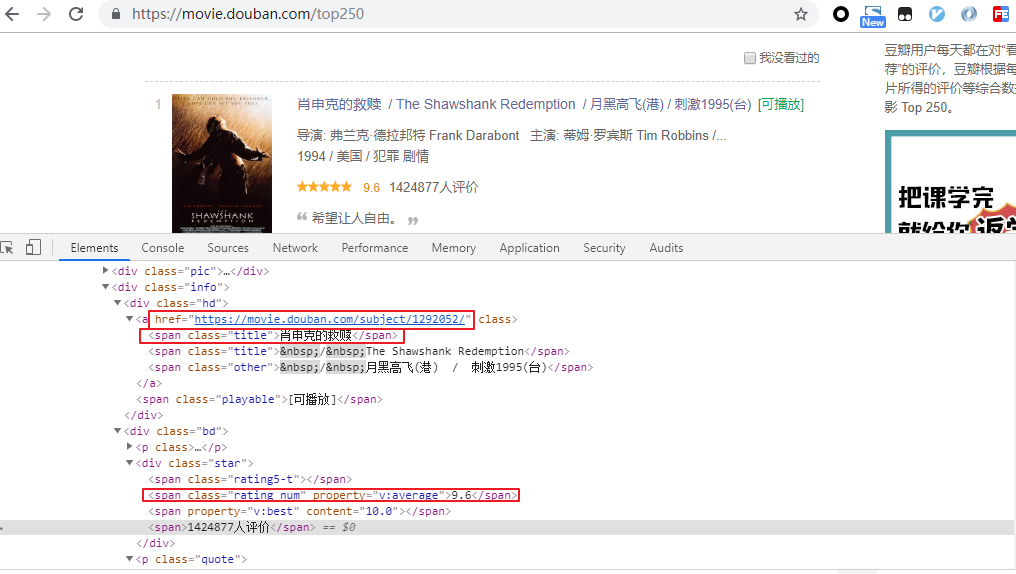Click the 9.6 rating score on page
Viewport: 1016px width, 574px height.
pos(371,188)
